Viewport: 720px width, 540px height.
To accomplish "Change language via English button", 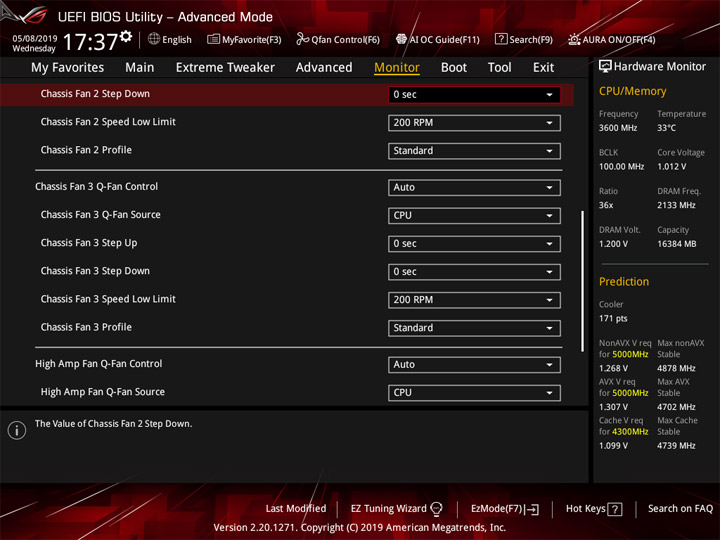I will (170, 39).
